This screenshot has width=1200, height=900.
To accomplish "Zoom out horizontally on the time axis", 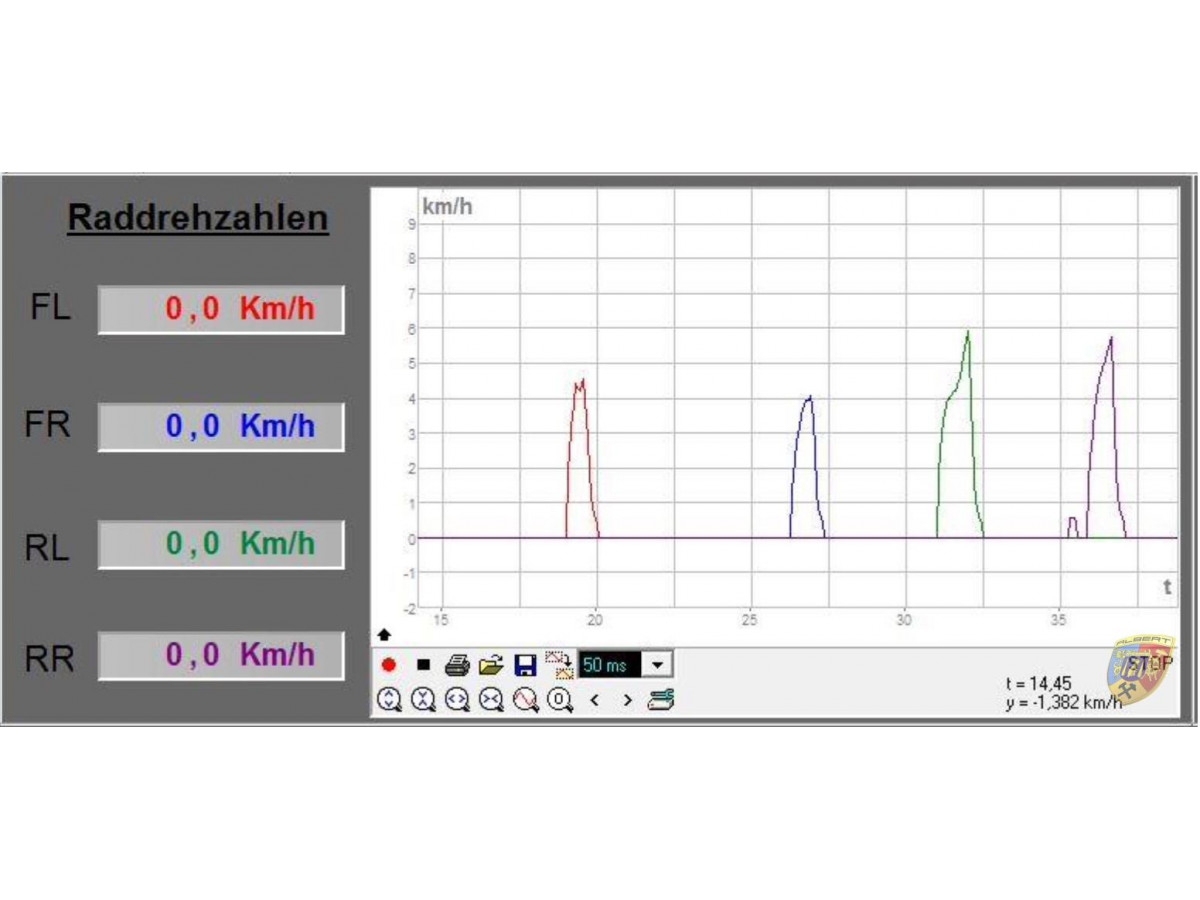I will click(x=491, y=700).
